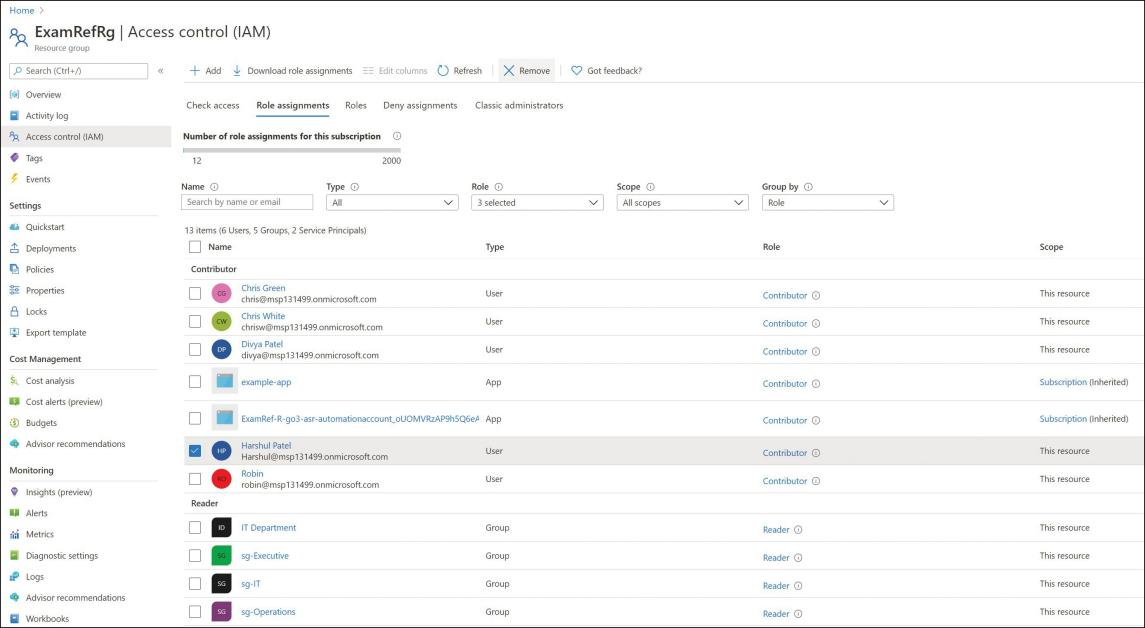The width and height of the screenshot is (1145, 628).
Task: Open the Workbooks icon in sidebar
Action: pyautogui.click(x=15, y=619)
